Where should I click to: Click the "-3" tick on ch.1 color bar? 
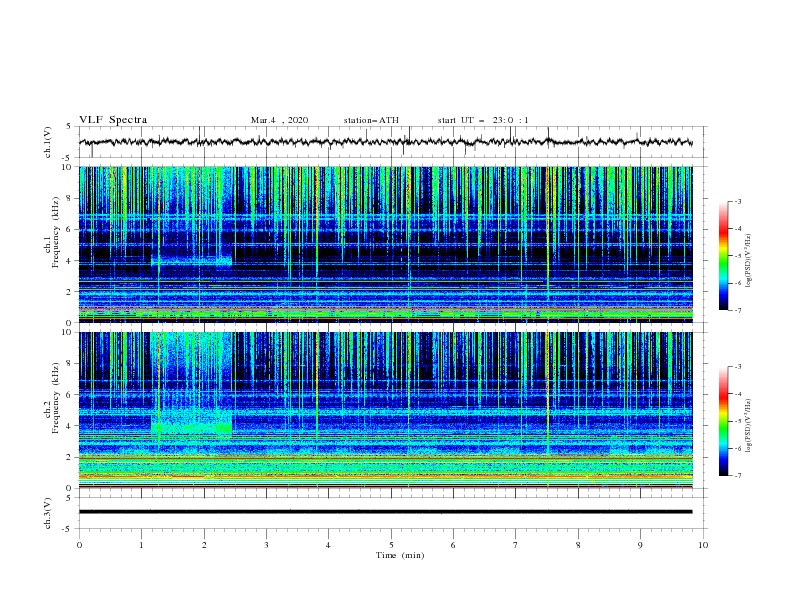(x=737, y=201)
